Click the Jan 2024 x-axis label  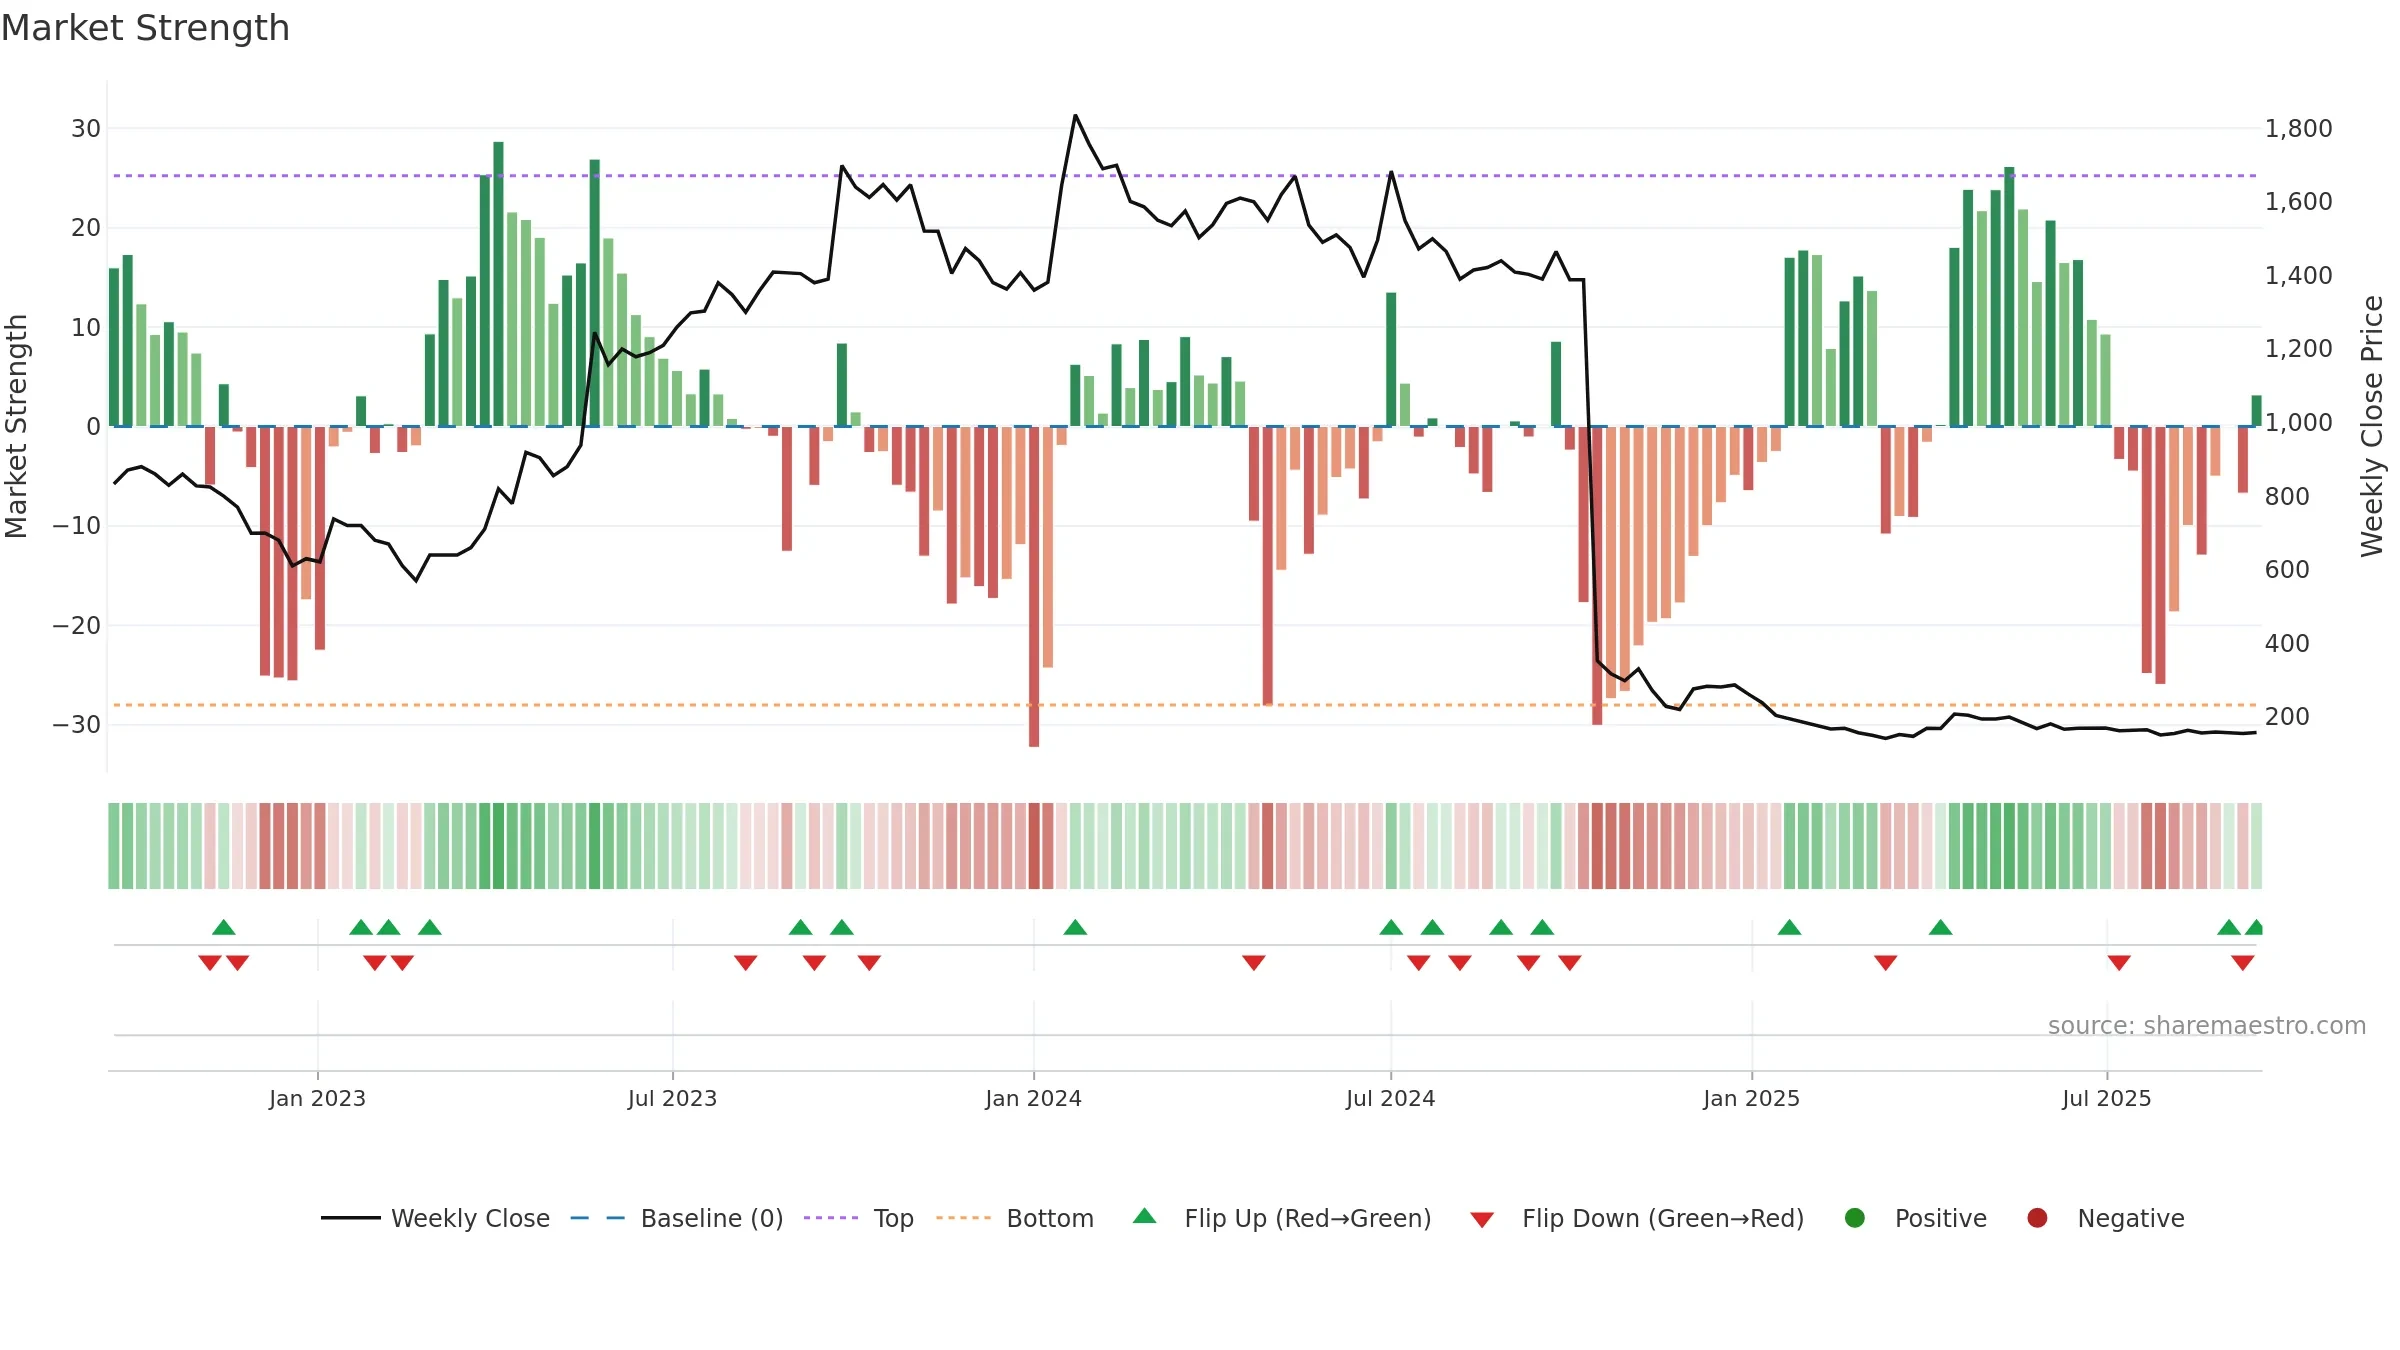click(x=1034, y=1099)
